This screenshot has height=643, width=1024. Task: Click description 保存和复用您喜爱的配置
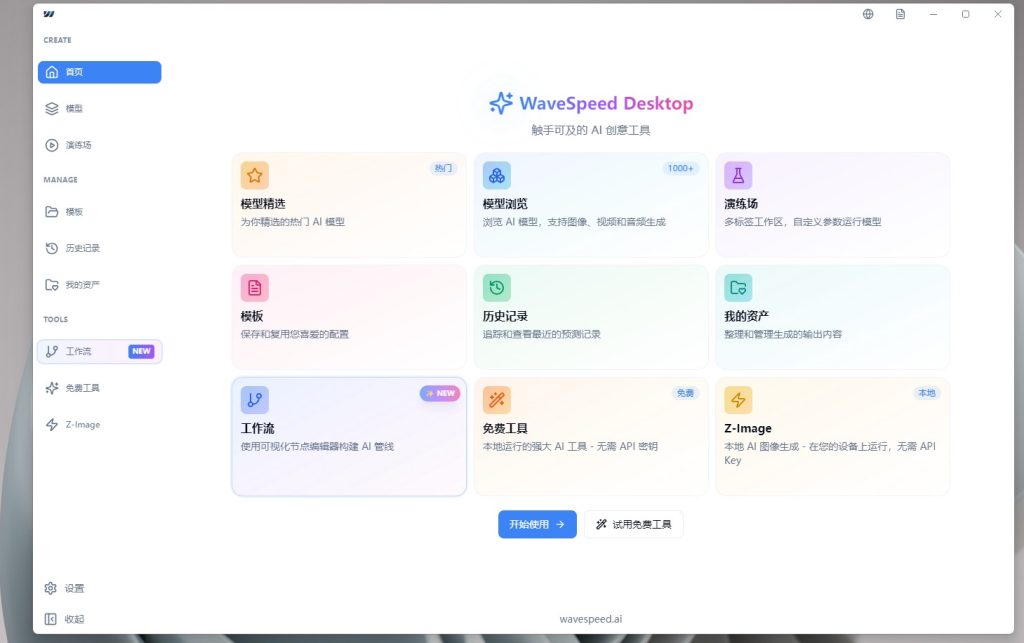pos(295,334)
